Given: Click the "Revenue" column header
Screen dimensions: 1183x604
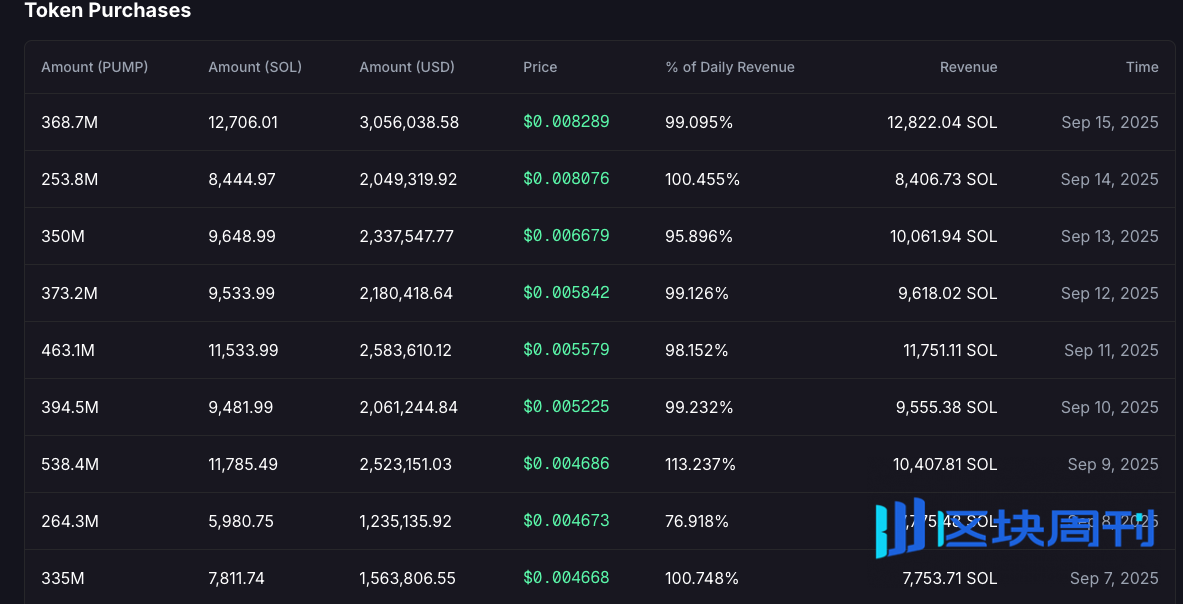Looking at the screenshot, I should click(x=969, y=67).
